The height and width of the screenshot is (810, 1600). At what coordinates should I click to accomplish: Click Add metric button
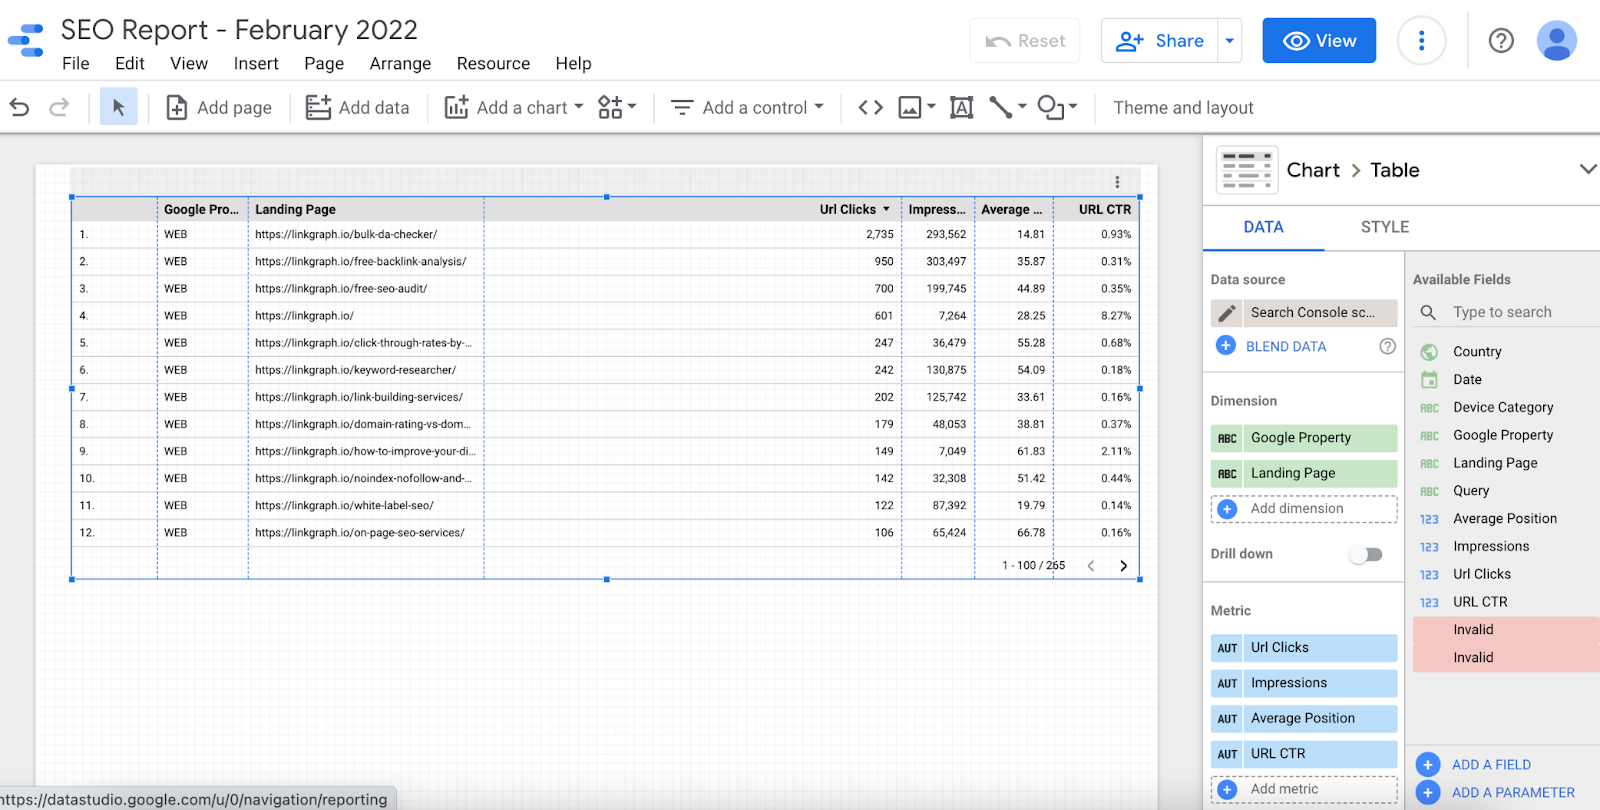click(x=1304, y=789)
